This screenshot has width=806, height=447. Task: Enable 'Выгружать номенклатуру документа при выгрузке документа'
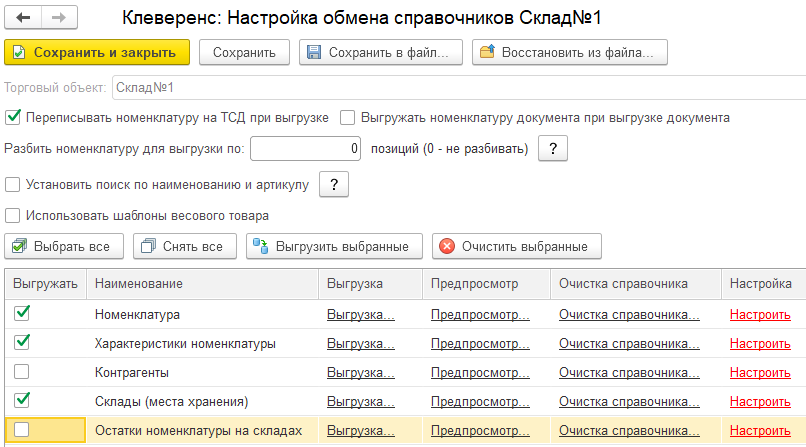click(347, 118)
